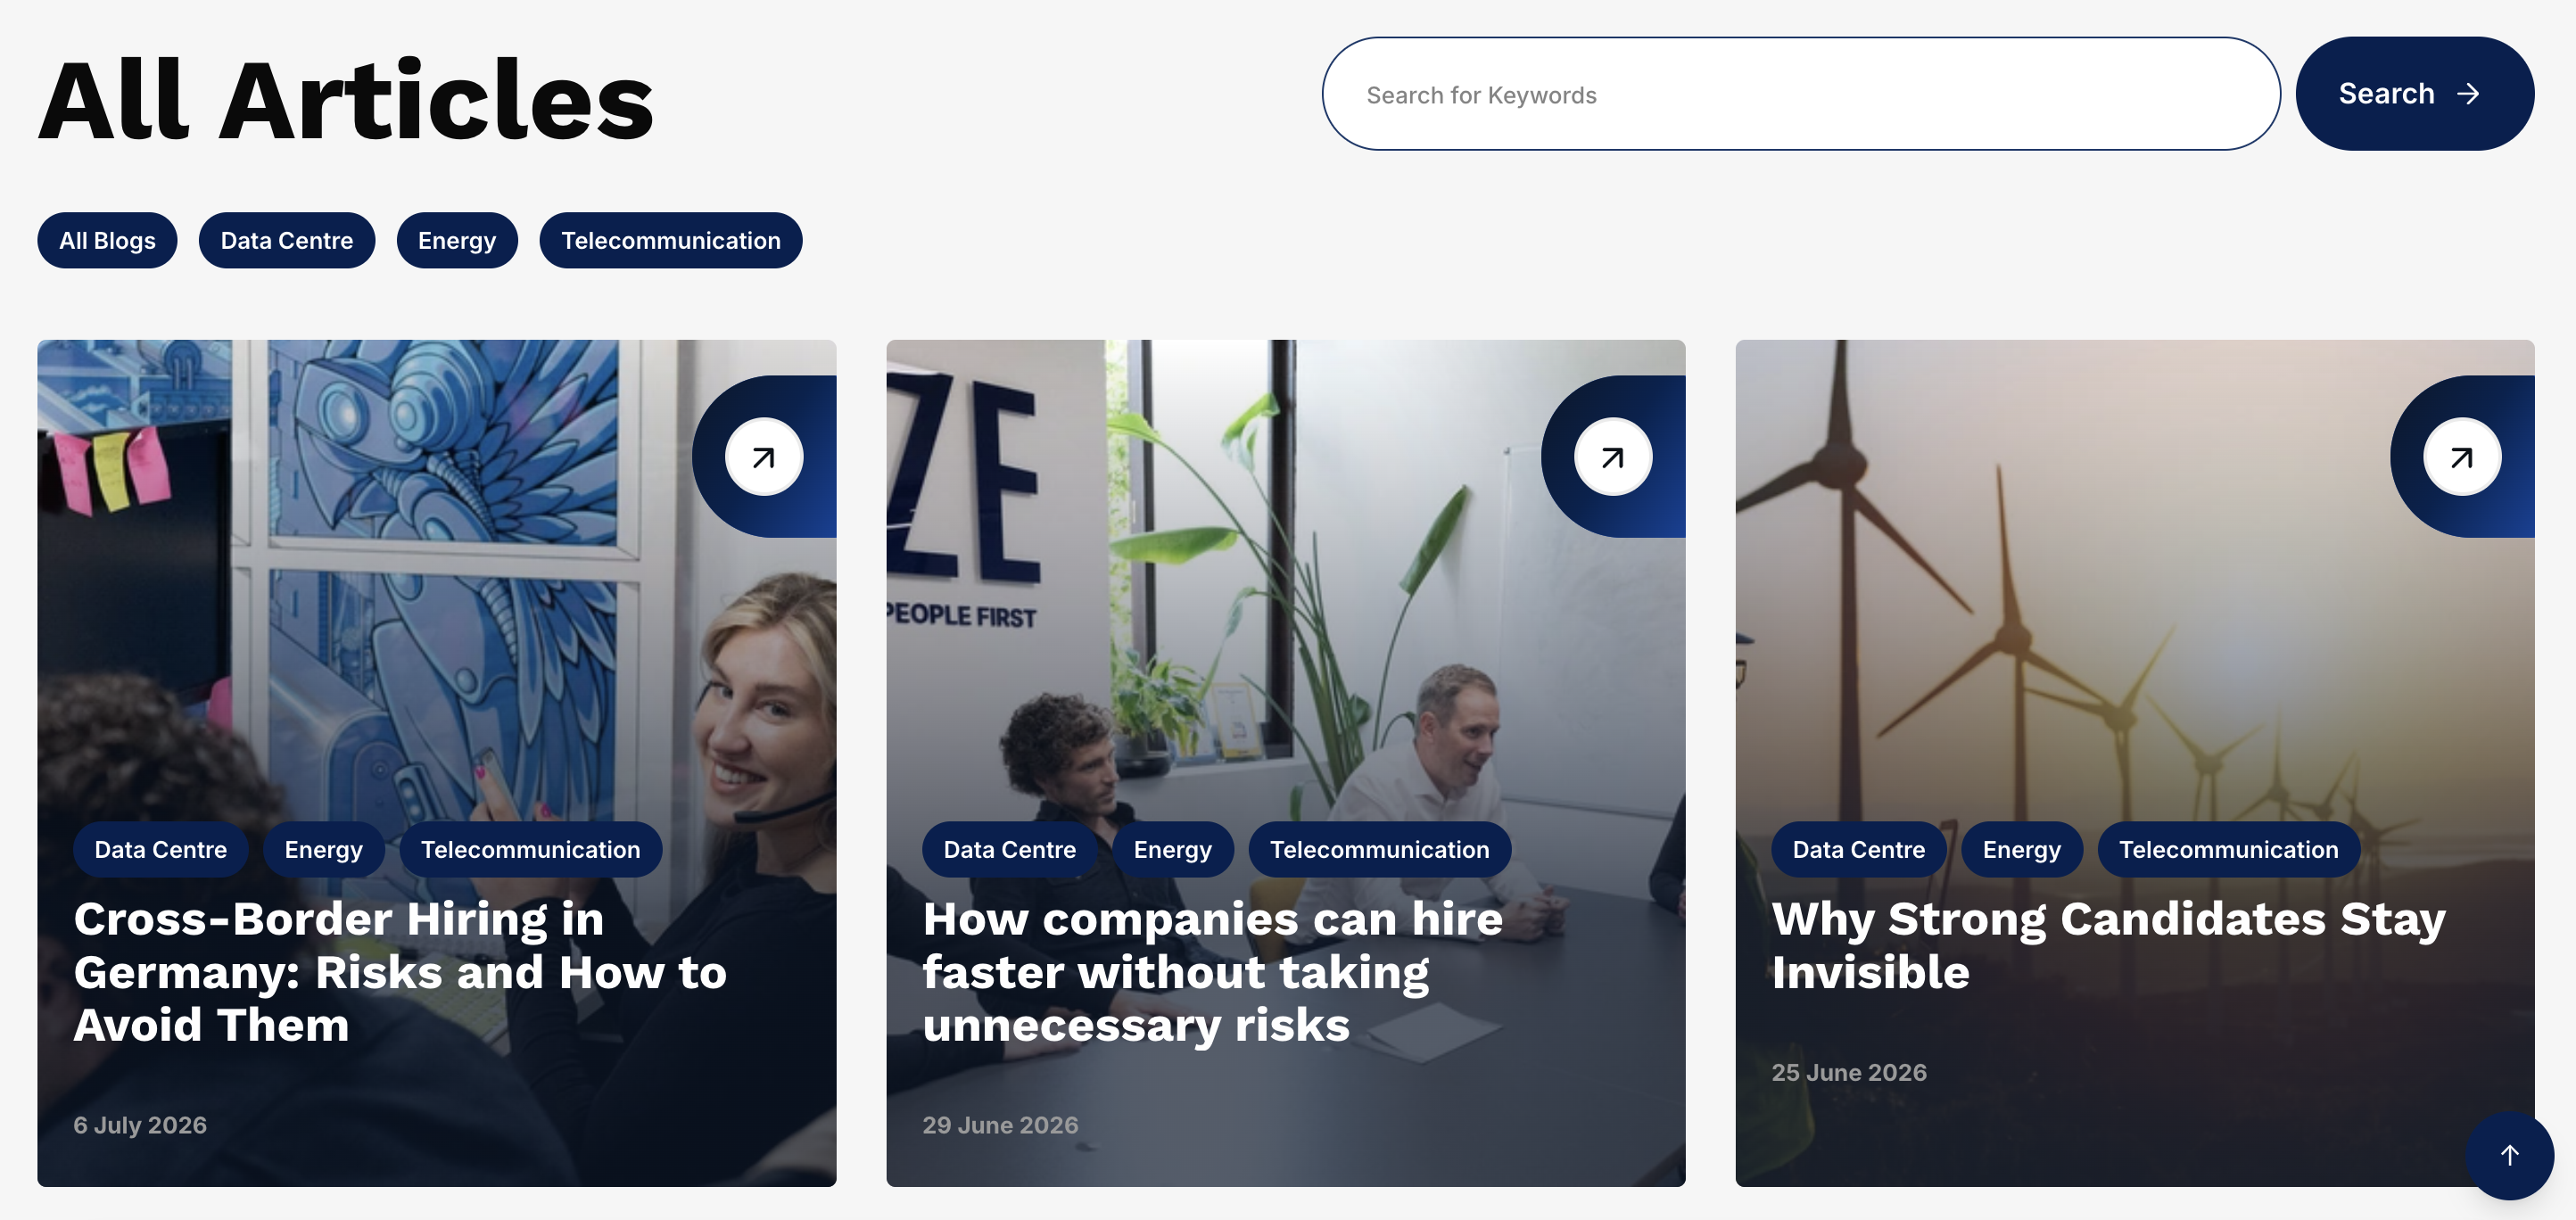Click Telecommunication tag on Cross-Border Hiring card
Viewport: 2576px width, 1220px height.
pyautogui.click(x=531, y=849)
